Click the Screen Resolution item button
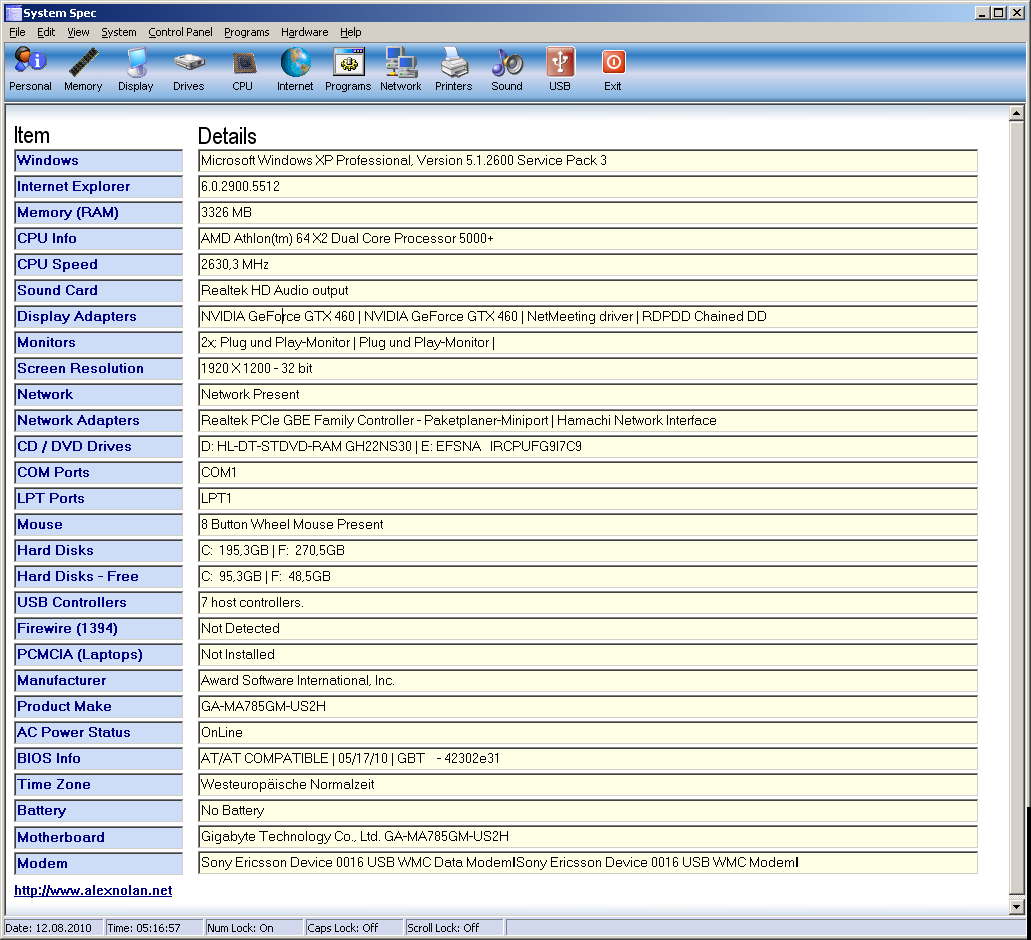Image resolution: width=1031 pixels, height=940 pixels. click(x=99, y=369)
